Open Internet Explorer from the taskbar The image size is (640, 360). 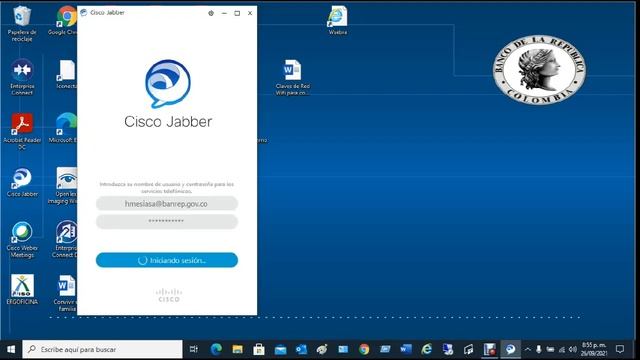427,349
